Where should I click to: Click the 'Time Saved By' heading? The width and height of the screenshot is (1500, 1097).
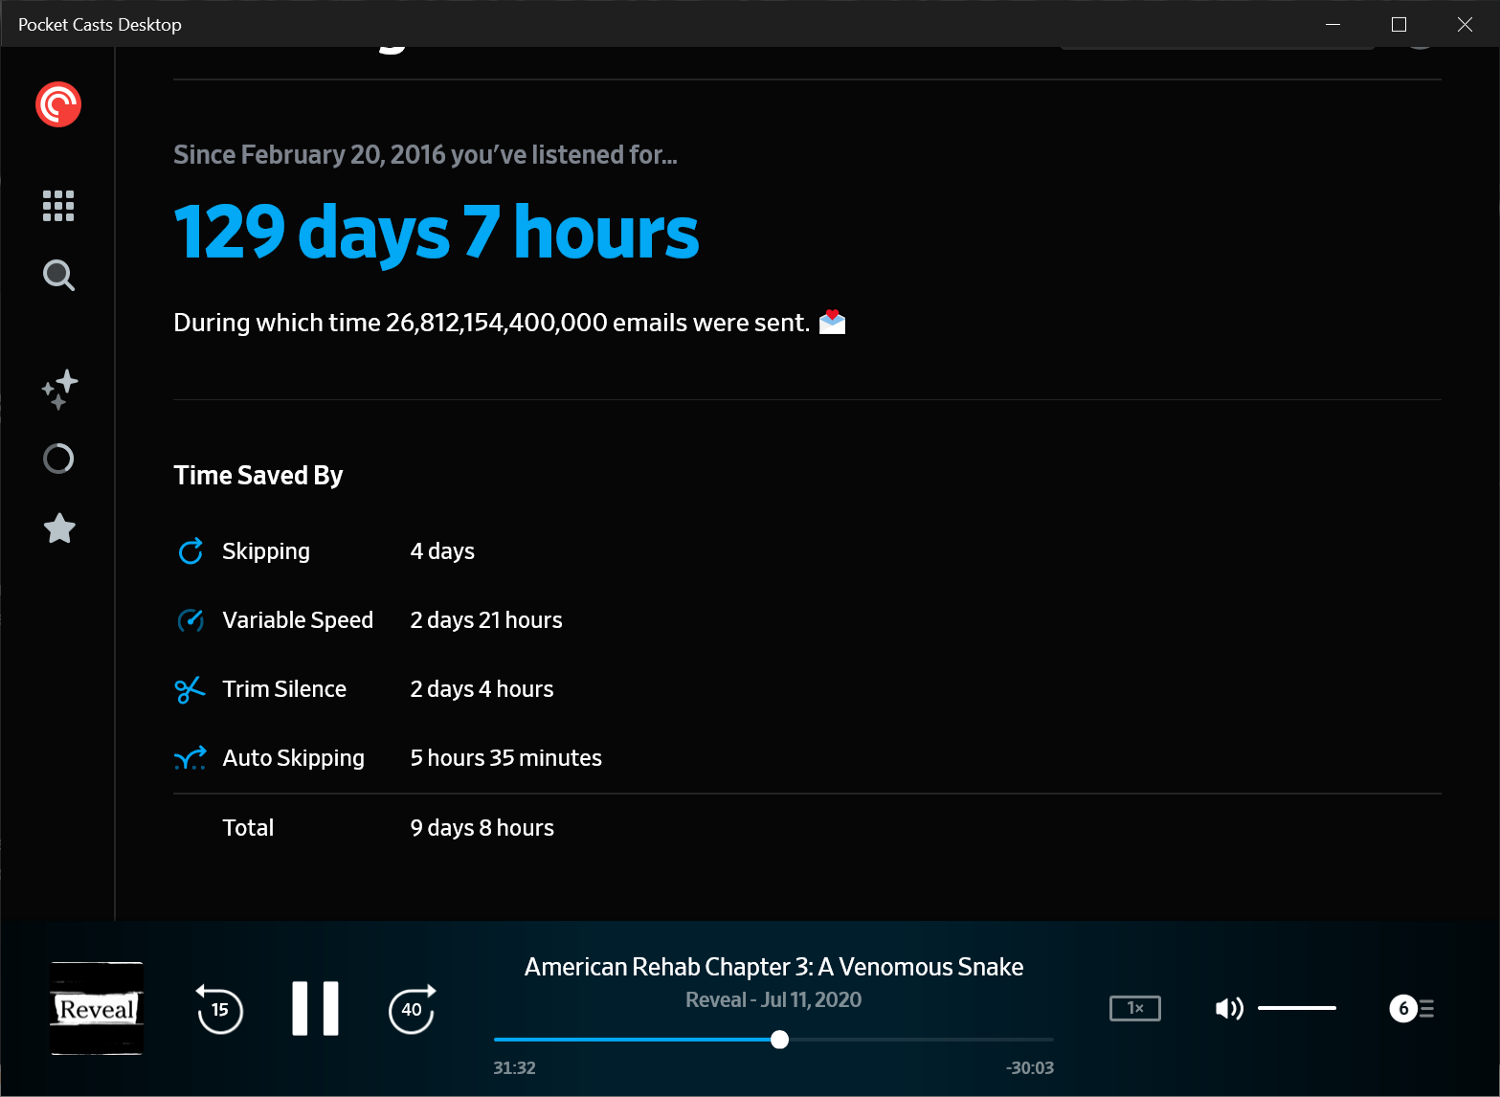tap(258, 476)
